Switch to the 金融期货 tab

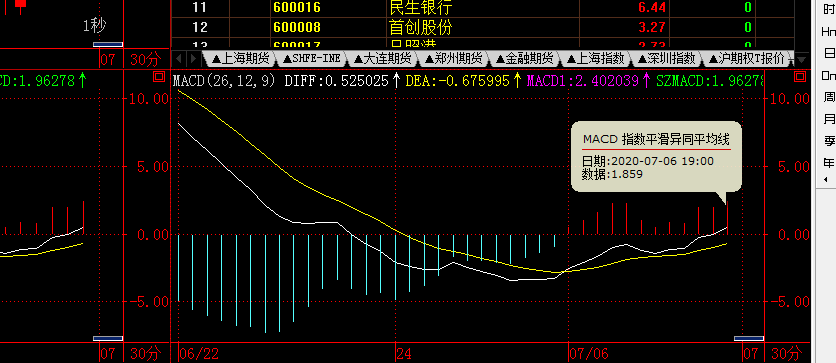point(525,58)
